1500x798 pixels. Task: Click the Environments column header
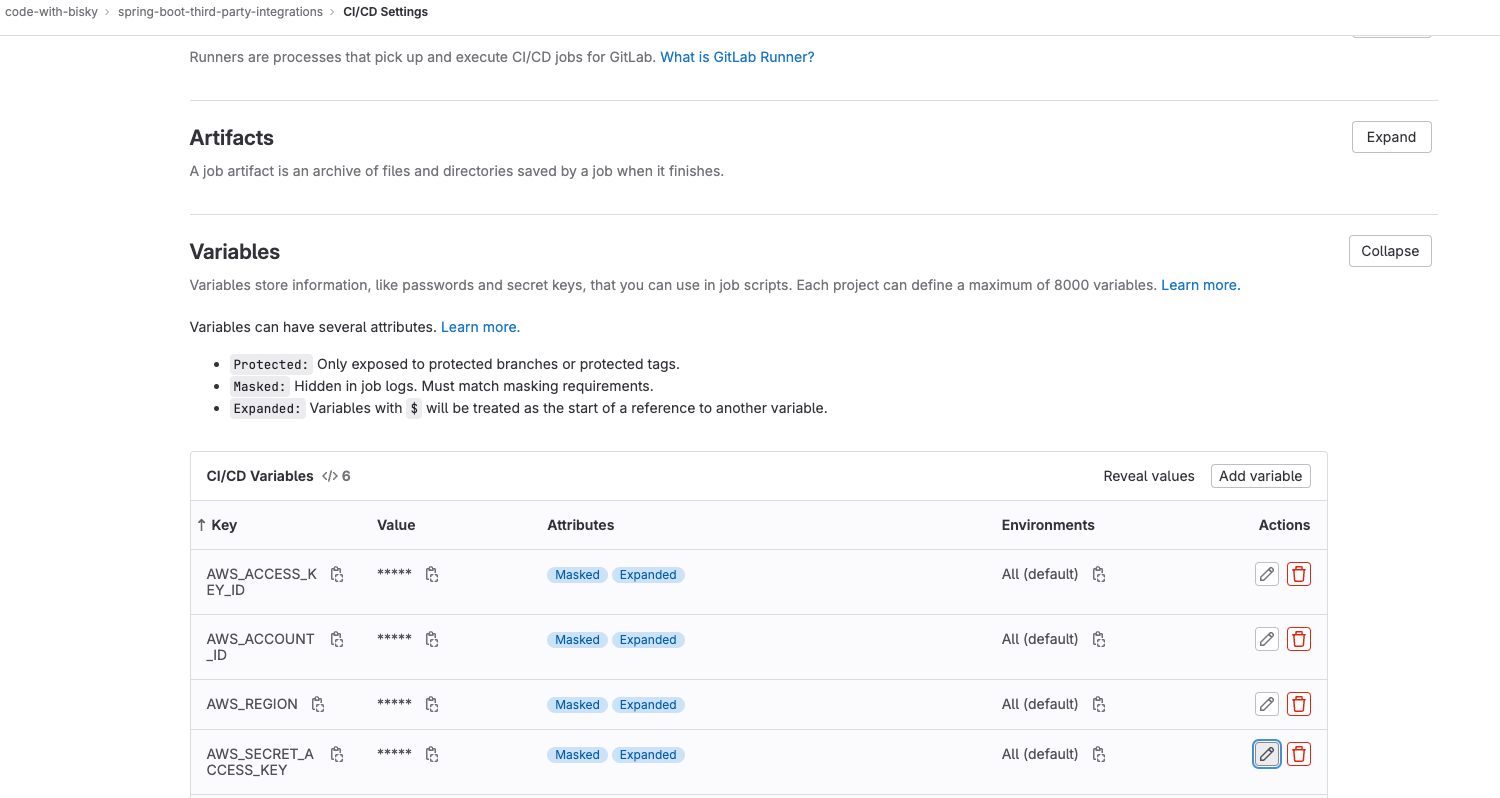(x=1048, y=525)
